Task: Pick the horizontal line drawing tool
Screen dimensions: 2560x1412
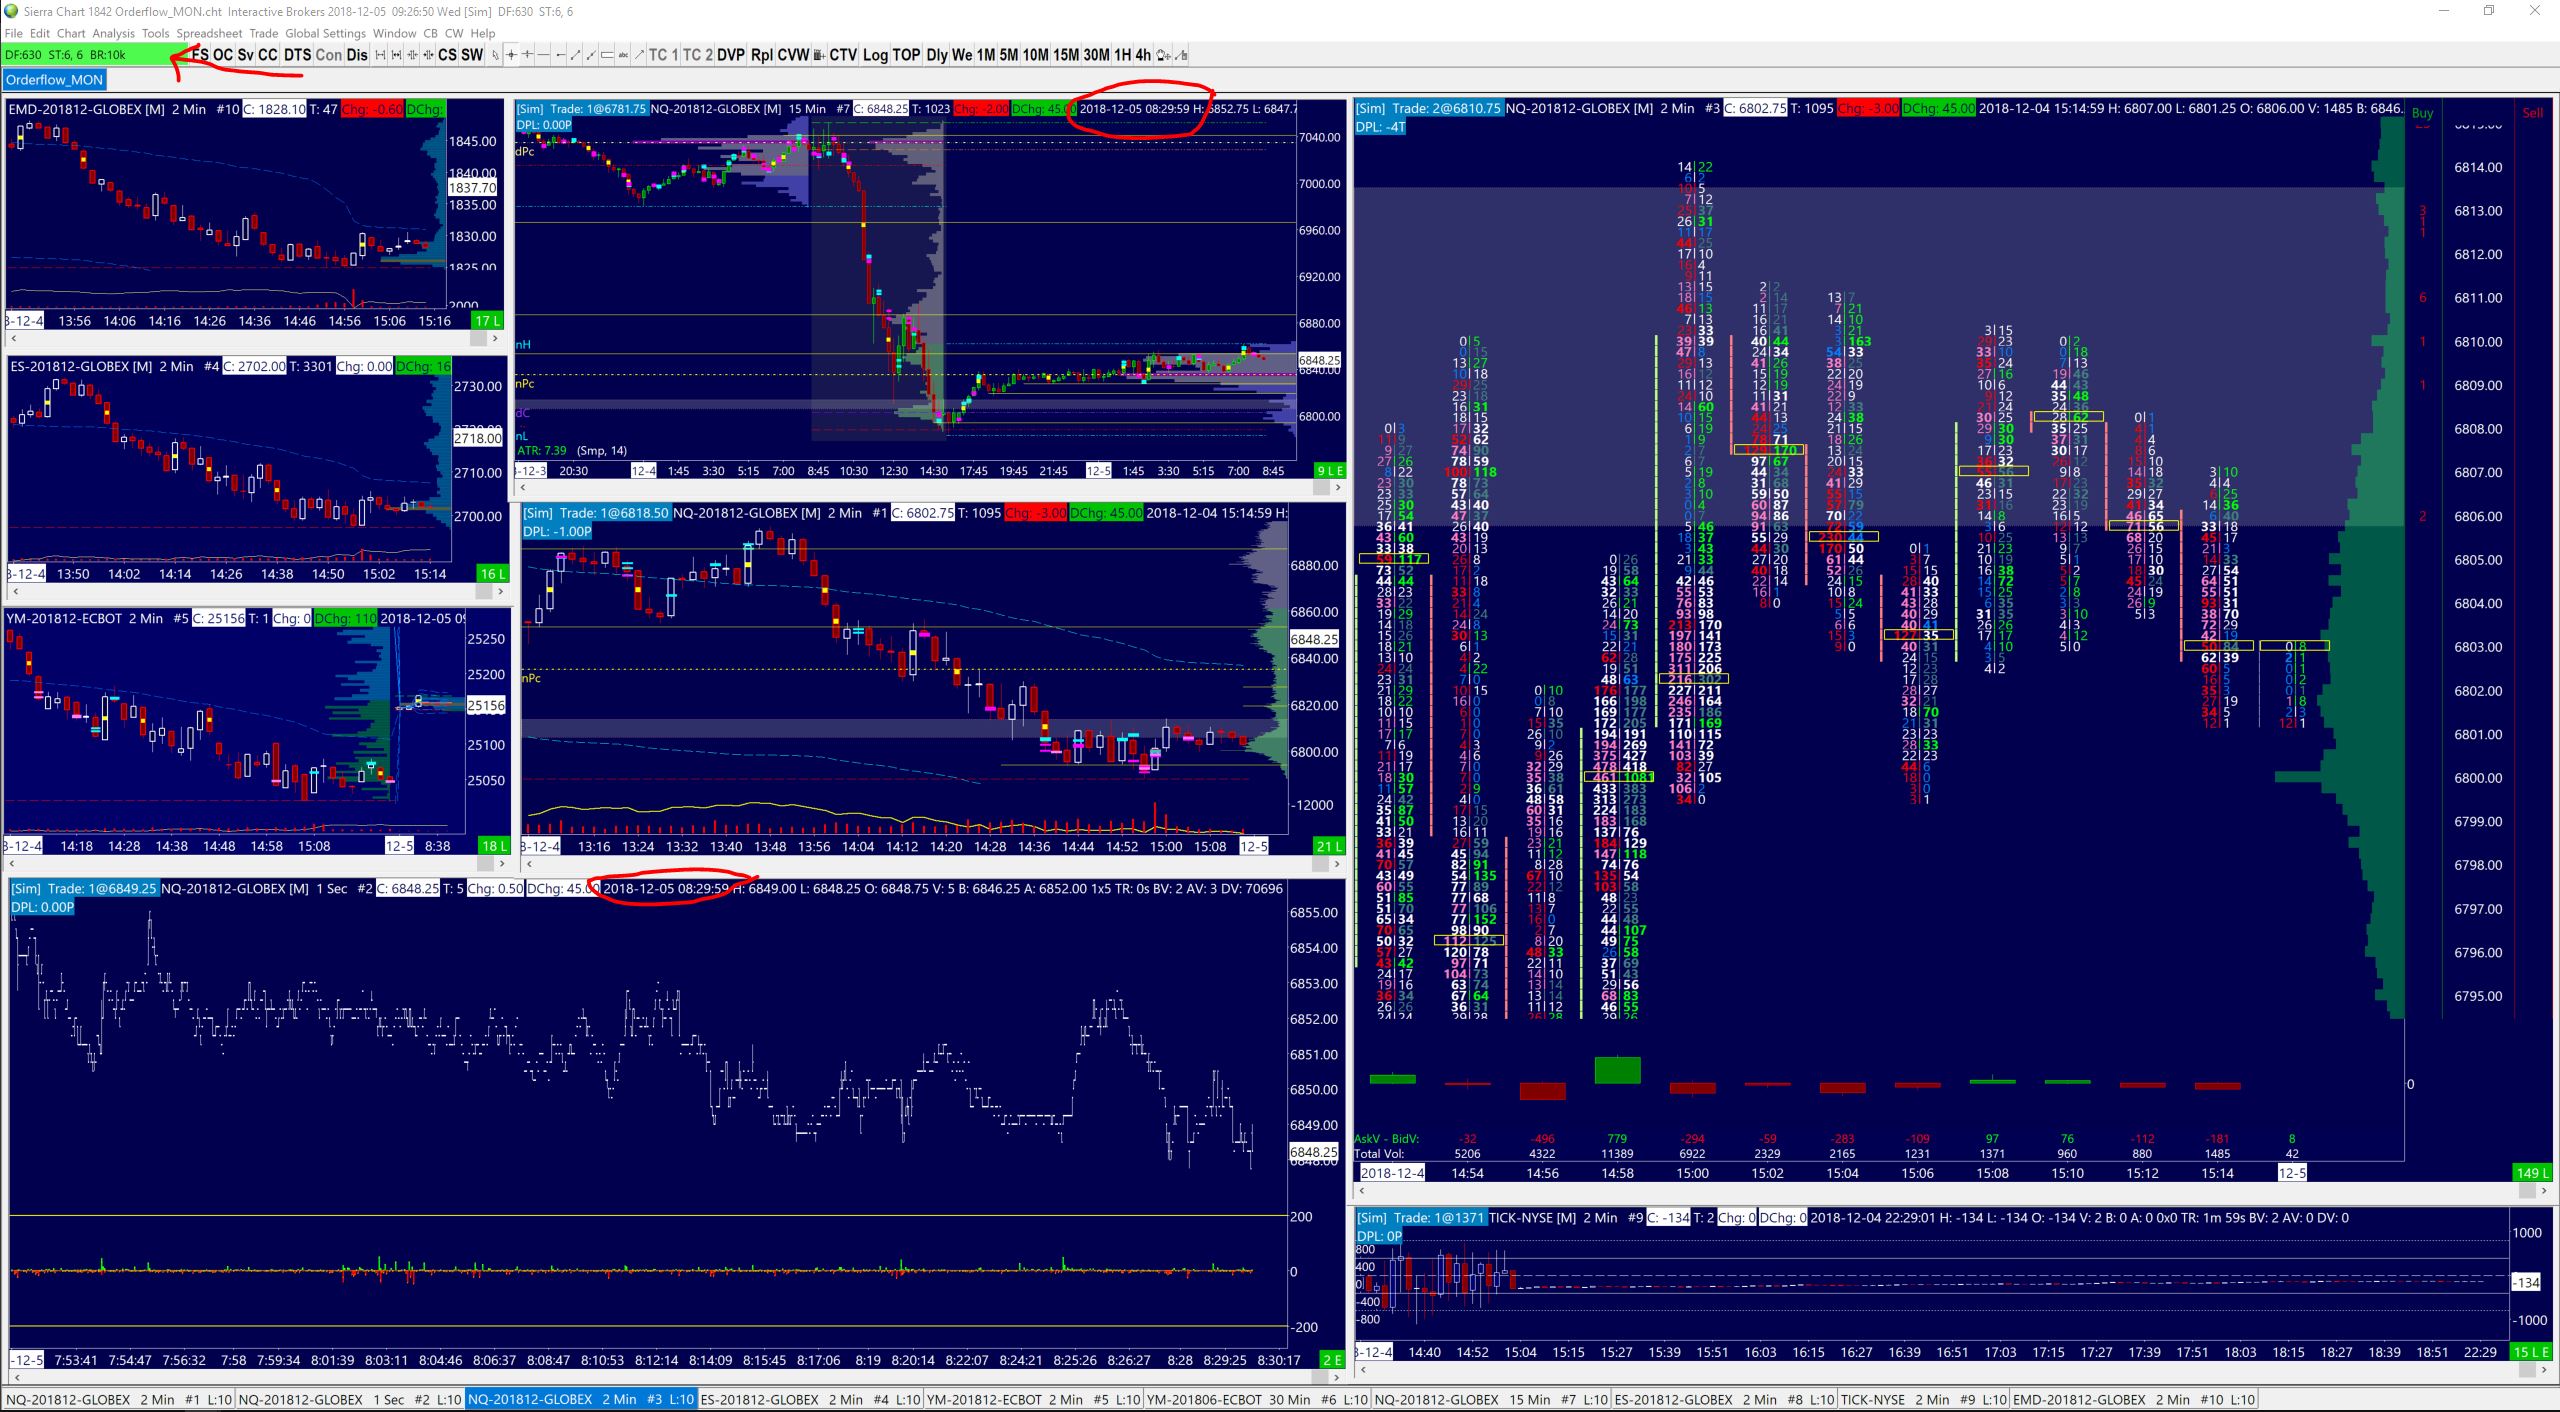Action: (x=544, y=55)
